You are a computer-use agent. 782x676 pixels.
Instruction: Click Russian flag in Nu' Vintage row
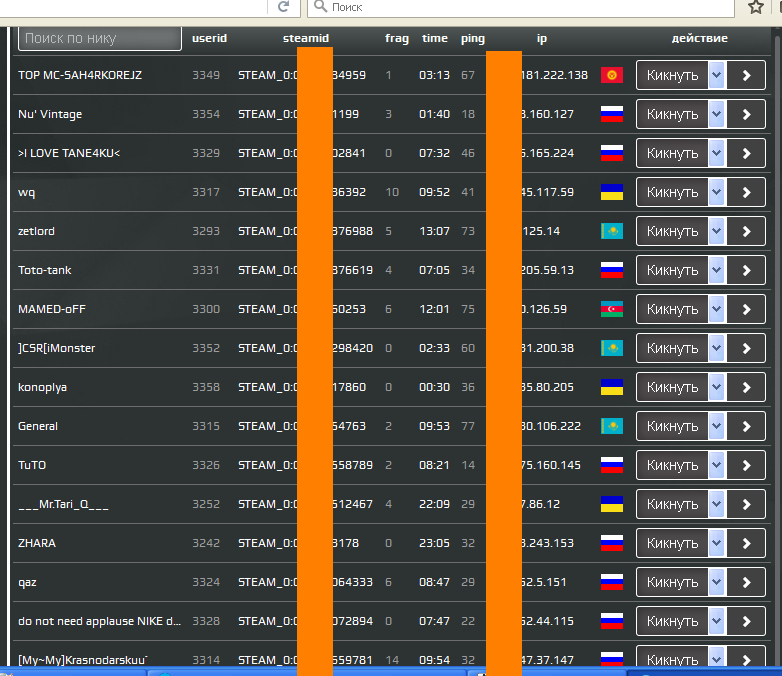(x=612, y=114)
